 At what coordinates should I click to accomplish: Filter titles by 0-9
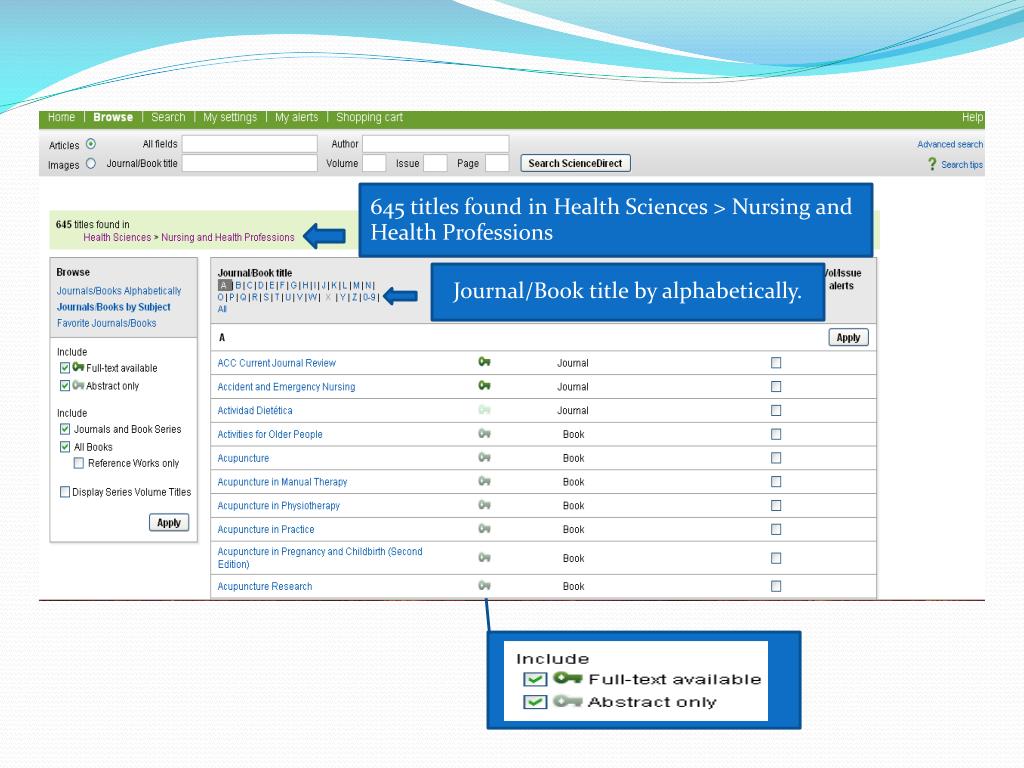369,297
